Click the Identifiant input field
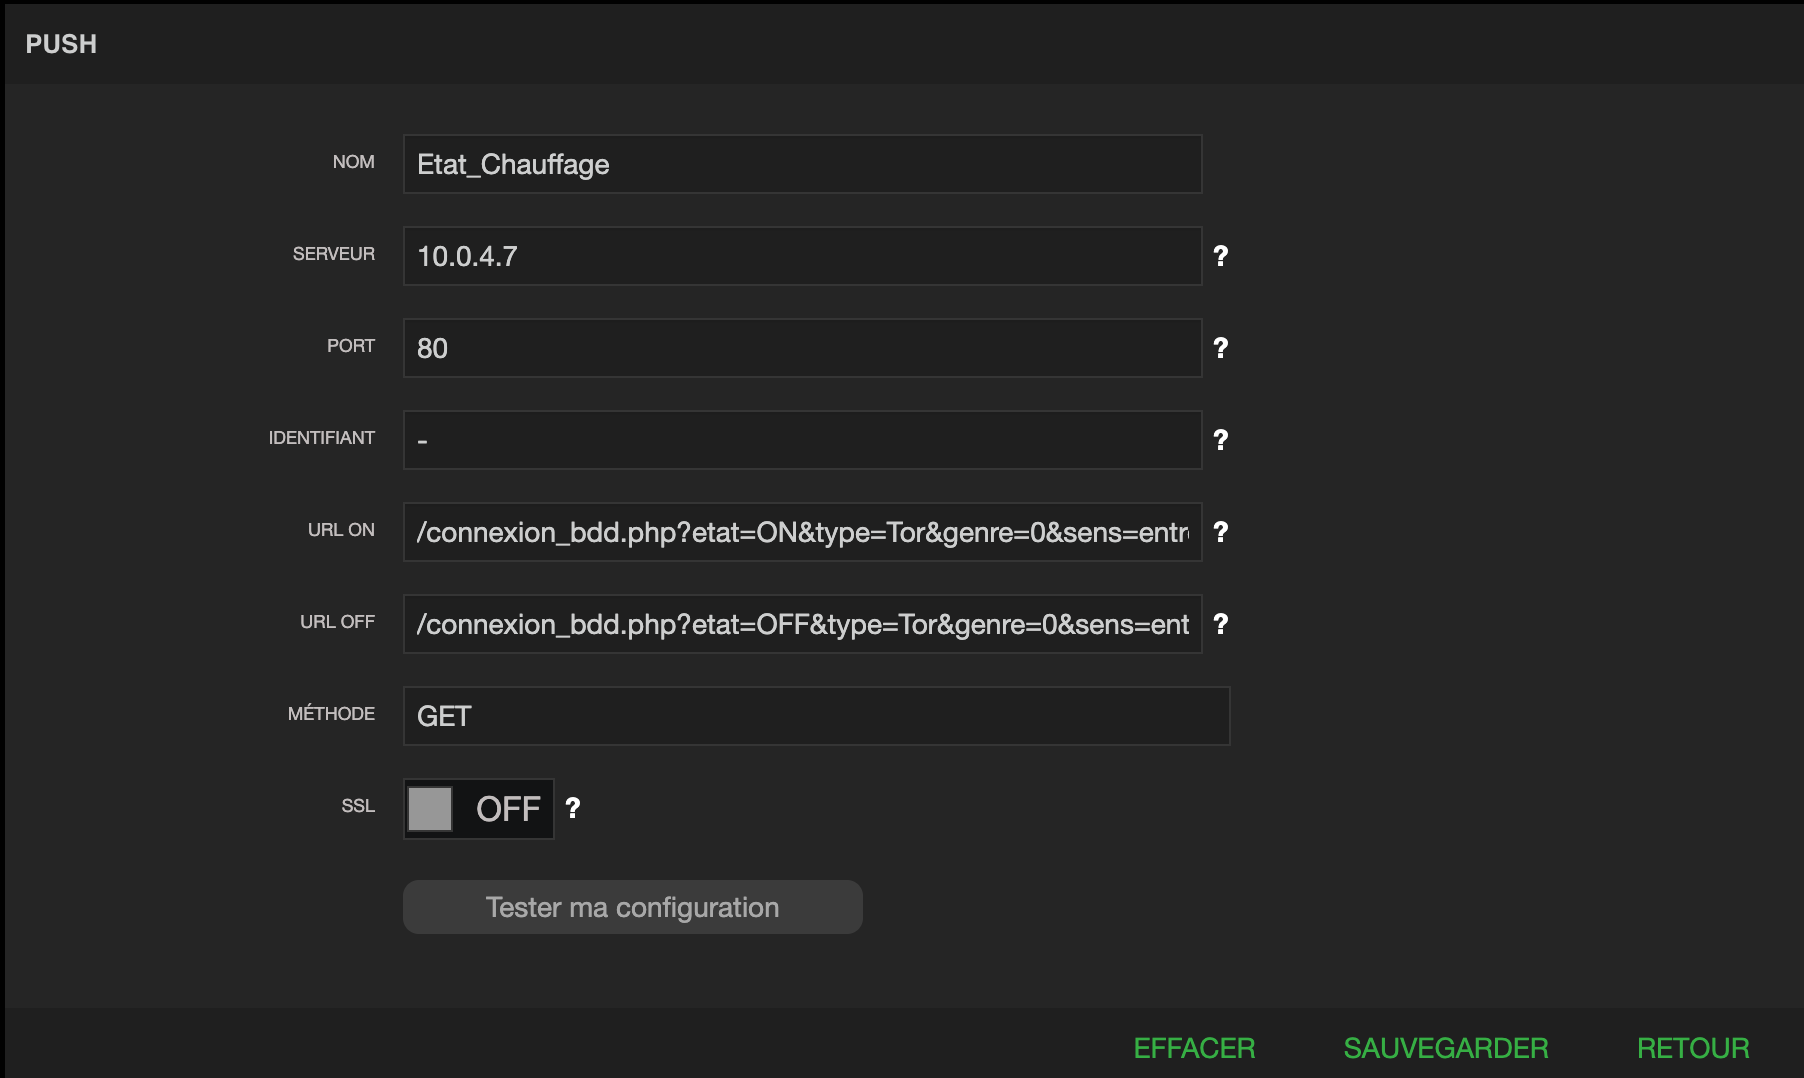 tap(801, 440)
